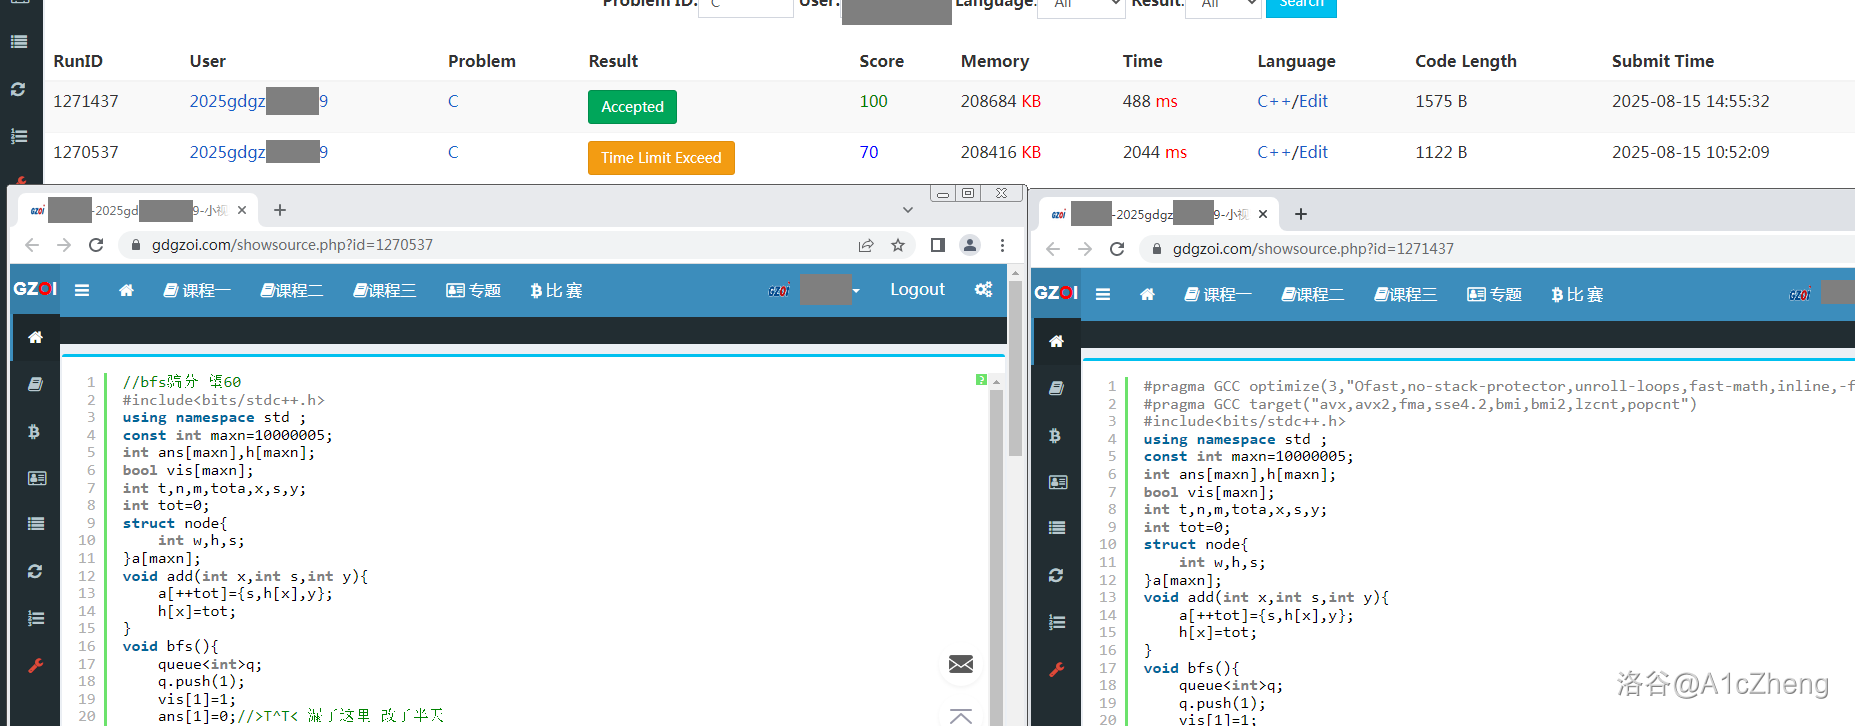Open the browser three-dot menu in left window

pyautogui.click(x=1002, y=245)
